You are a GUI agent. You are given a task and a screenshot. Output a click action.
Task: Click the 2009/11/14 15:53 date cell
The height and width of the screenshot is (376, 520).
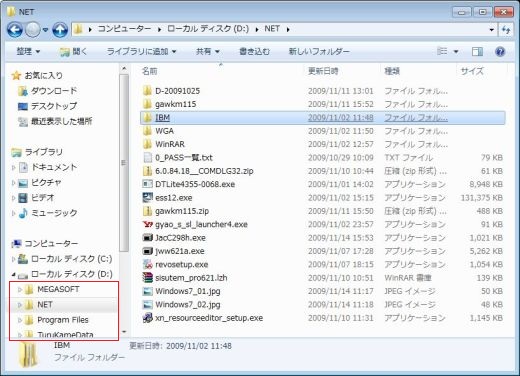(x=340, y=238)
